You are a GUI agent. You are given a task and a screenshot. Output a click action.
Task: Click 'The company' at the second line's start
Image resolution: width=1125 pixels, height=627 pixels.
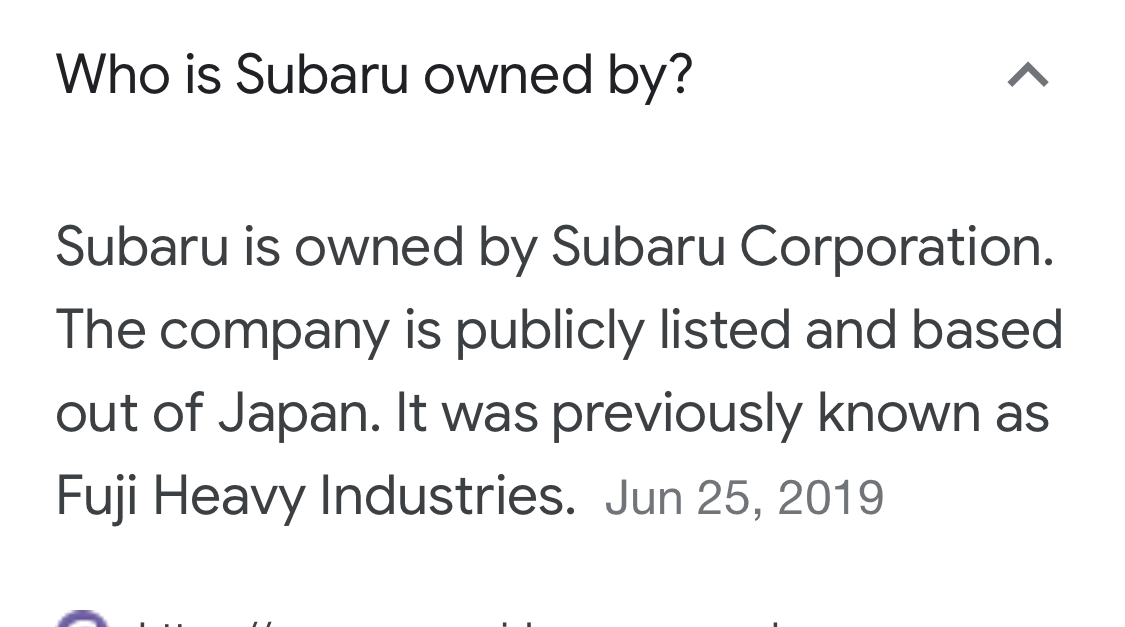click(222, 331)
